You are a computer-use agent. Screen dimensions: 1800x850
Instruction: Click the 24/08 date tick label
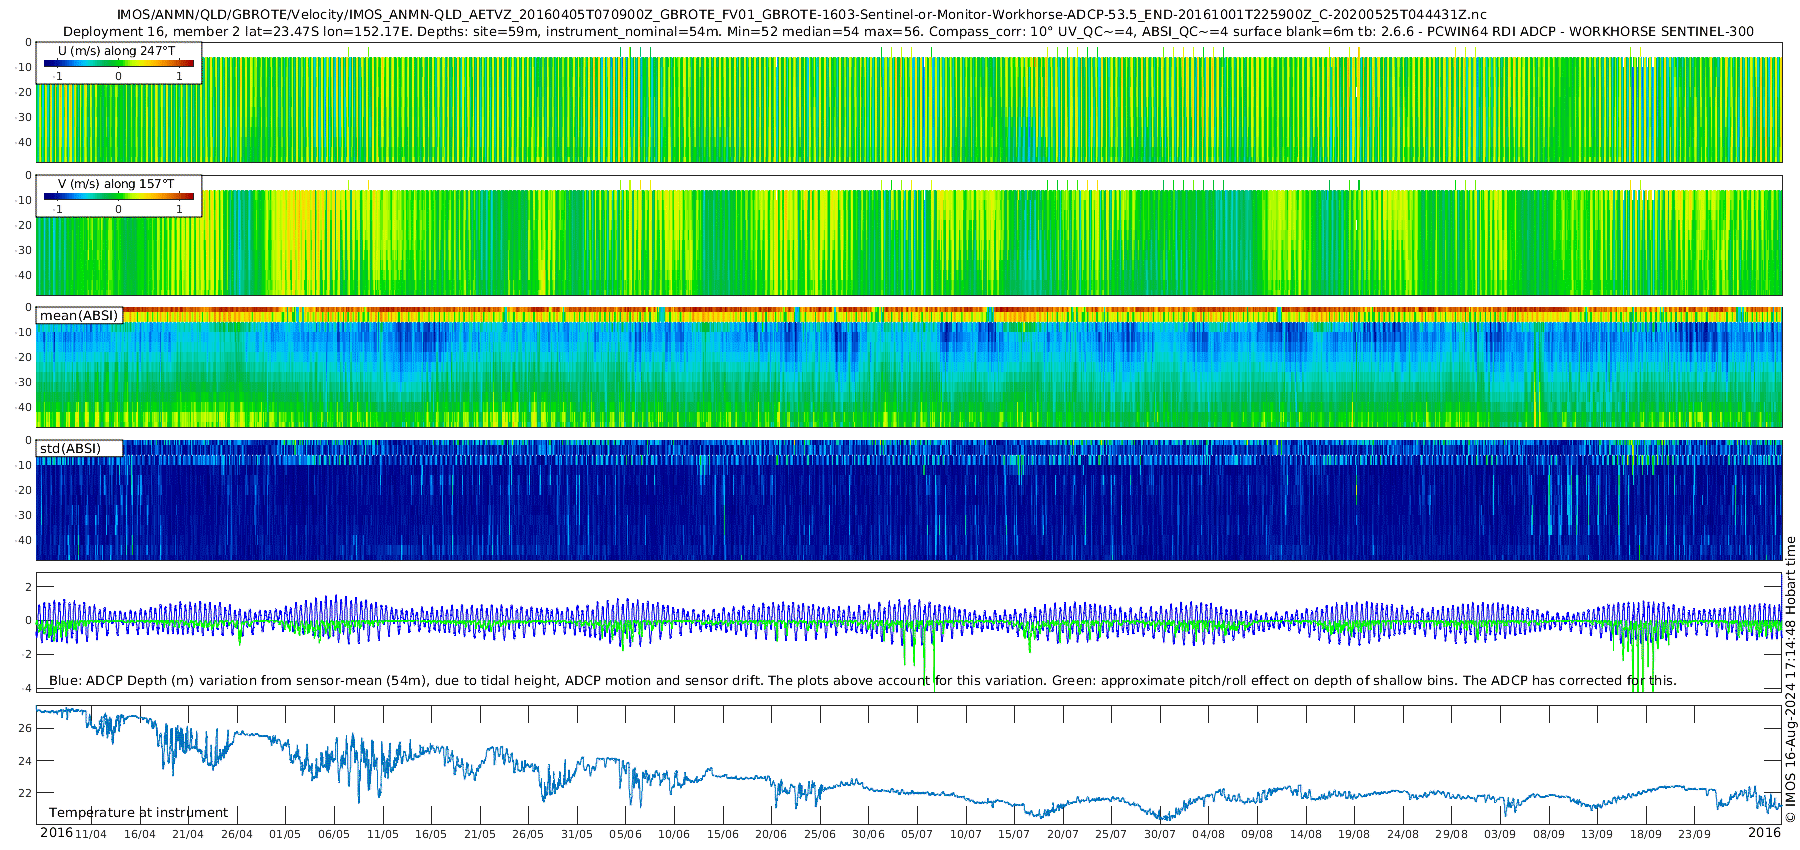pyautogui.click(x=1403, y=834)
